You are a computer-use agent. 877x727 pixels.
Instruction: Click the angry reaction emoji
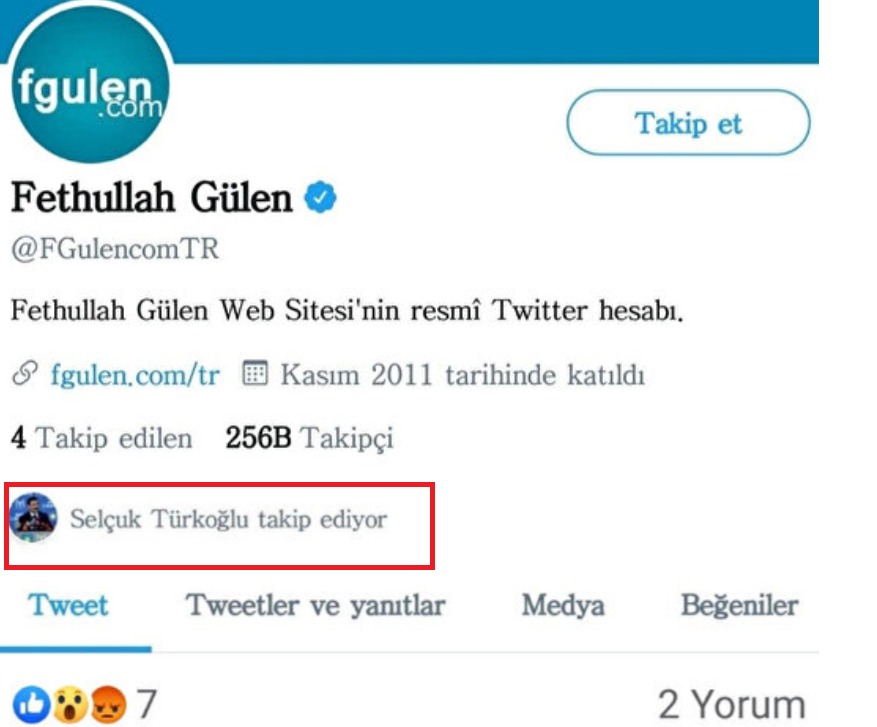click(107, 705)
